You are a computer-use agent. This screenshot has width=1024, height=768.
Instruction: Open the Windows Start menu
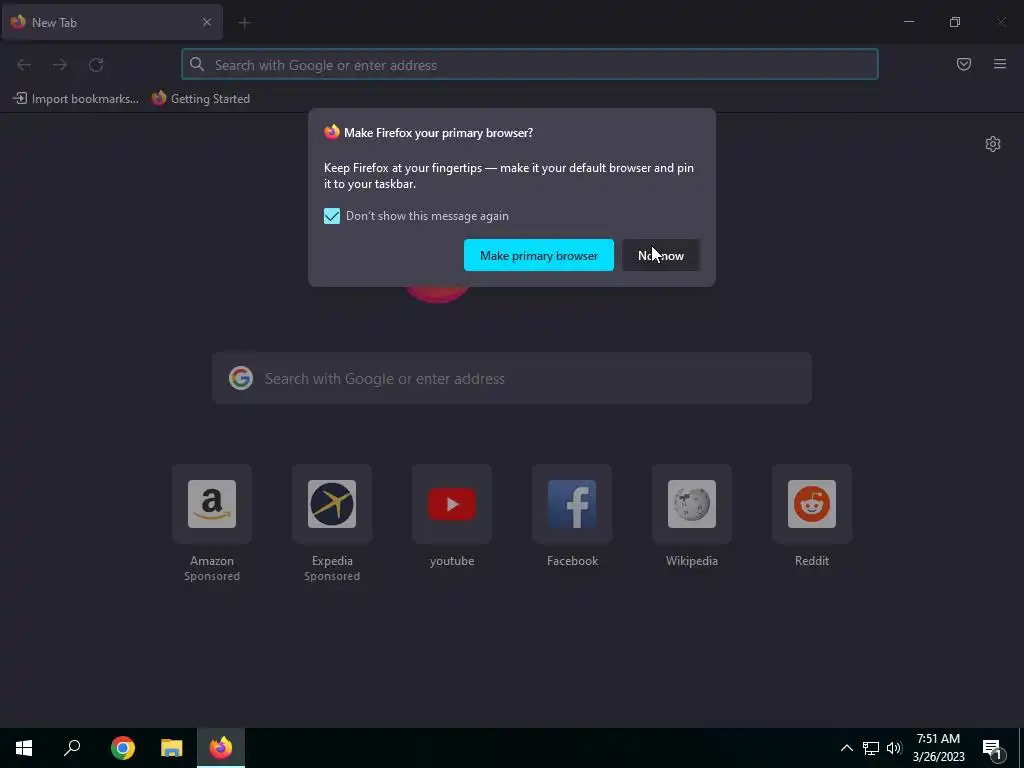[24, 748]
